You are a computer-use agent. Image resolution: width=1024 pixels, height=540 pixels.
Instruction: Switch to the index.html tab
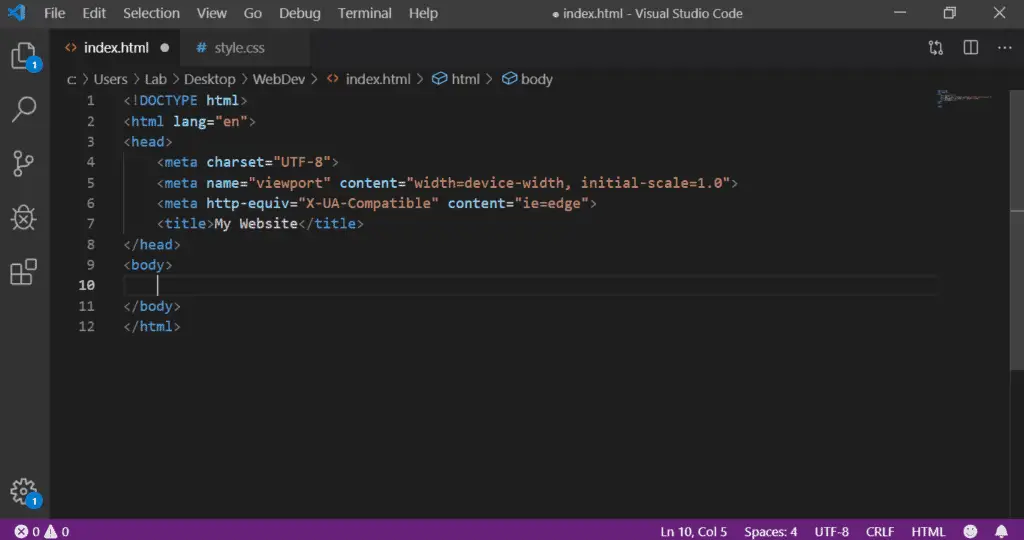(x=116, y=48)
